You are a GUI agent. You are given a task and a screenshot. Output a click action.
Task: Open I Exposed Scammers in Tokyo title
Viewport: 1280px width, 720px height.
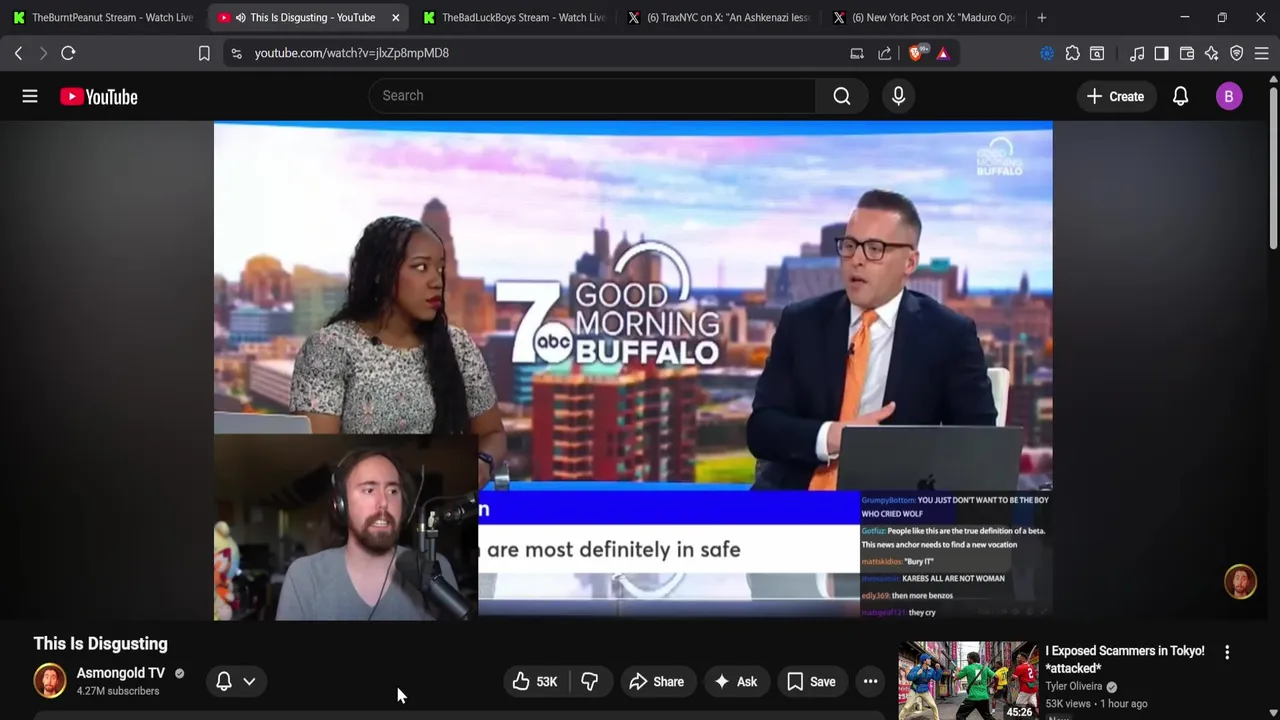1125,659
